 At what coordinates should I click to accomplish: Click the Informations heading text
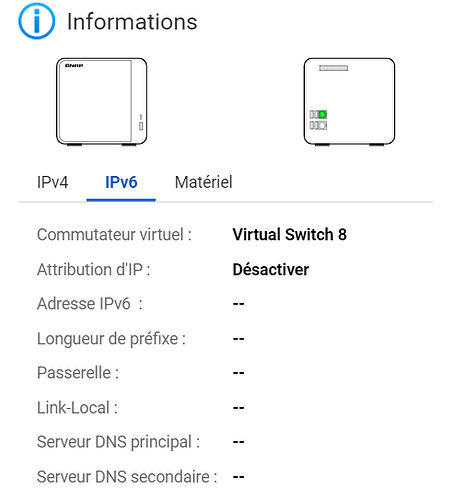coord(132,22)
